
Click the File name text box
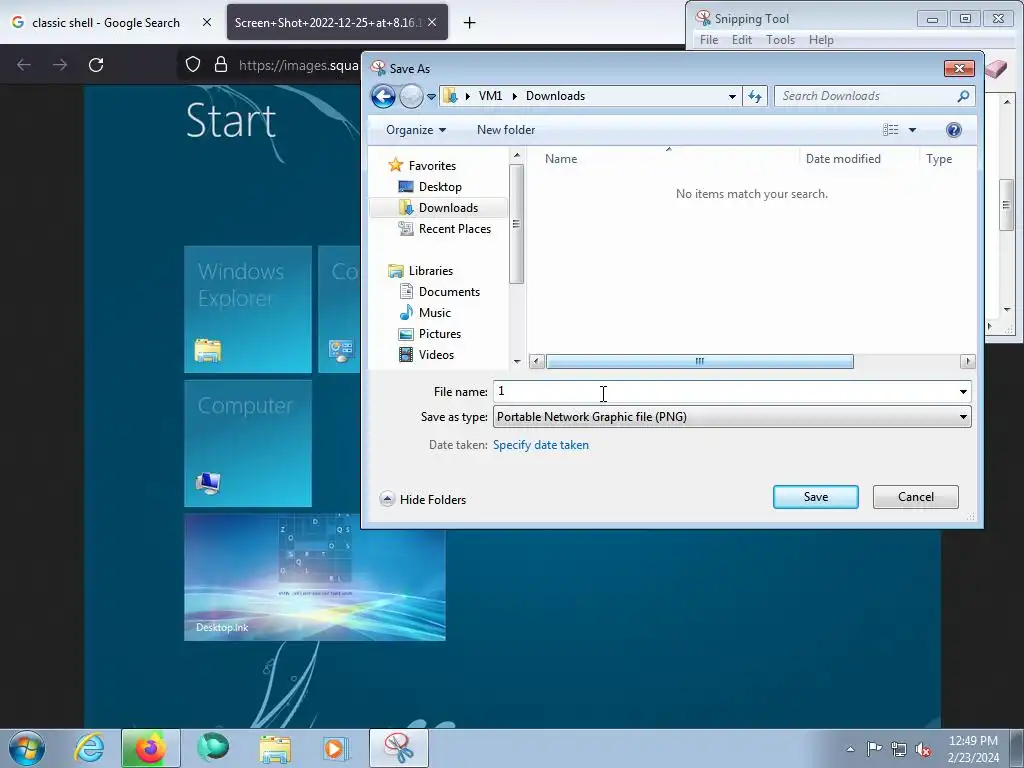(724, 391)
